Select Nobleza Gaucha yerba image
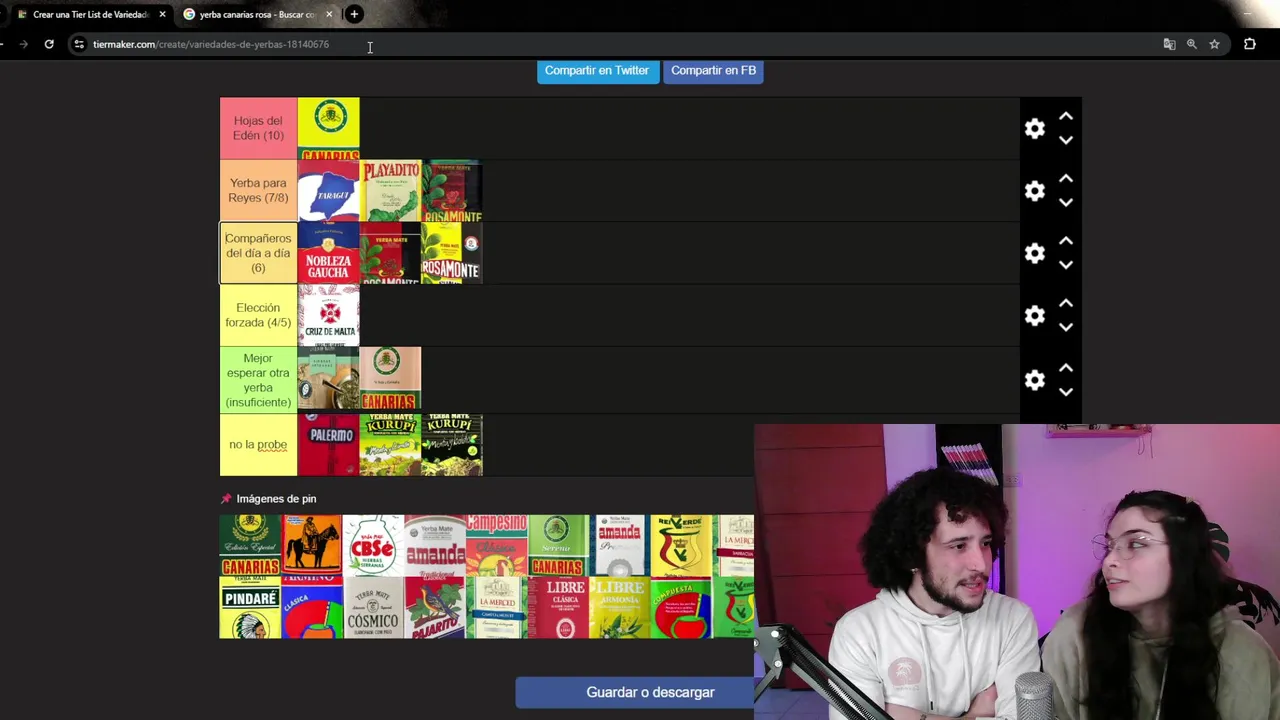This screenshot has width=1280, height=720. (x=328, y=253)
